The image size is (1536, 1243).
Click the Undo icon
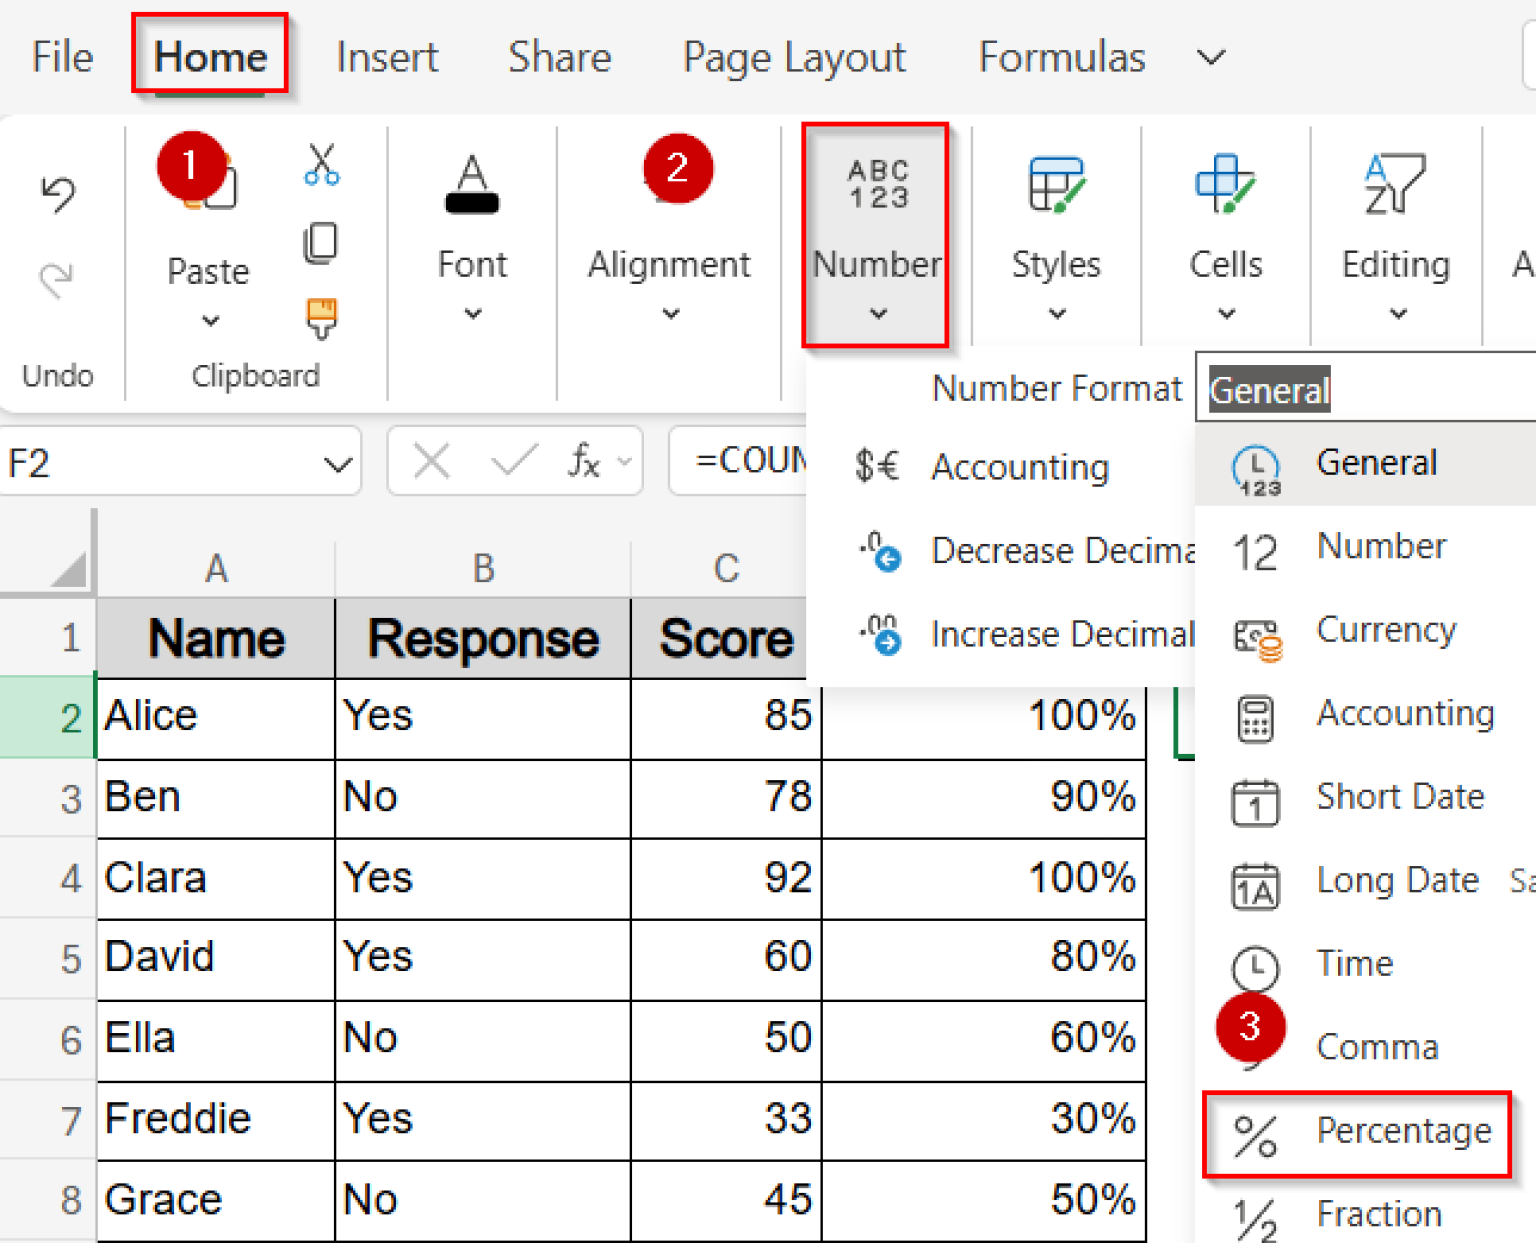coord(58,194)
